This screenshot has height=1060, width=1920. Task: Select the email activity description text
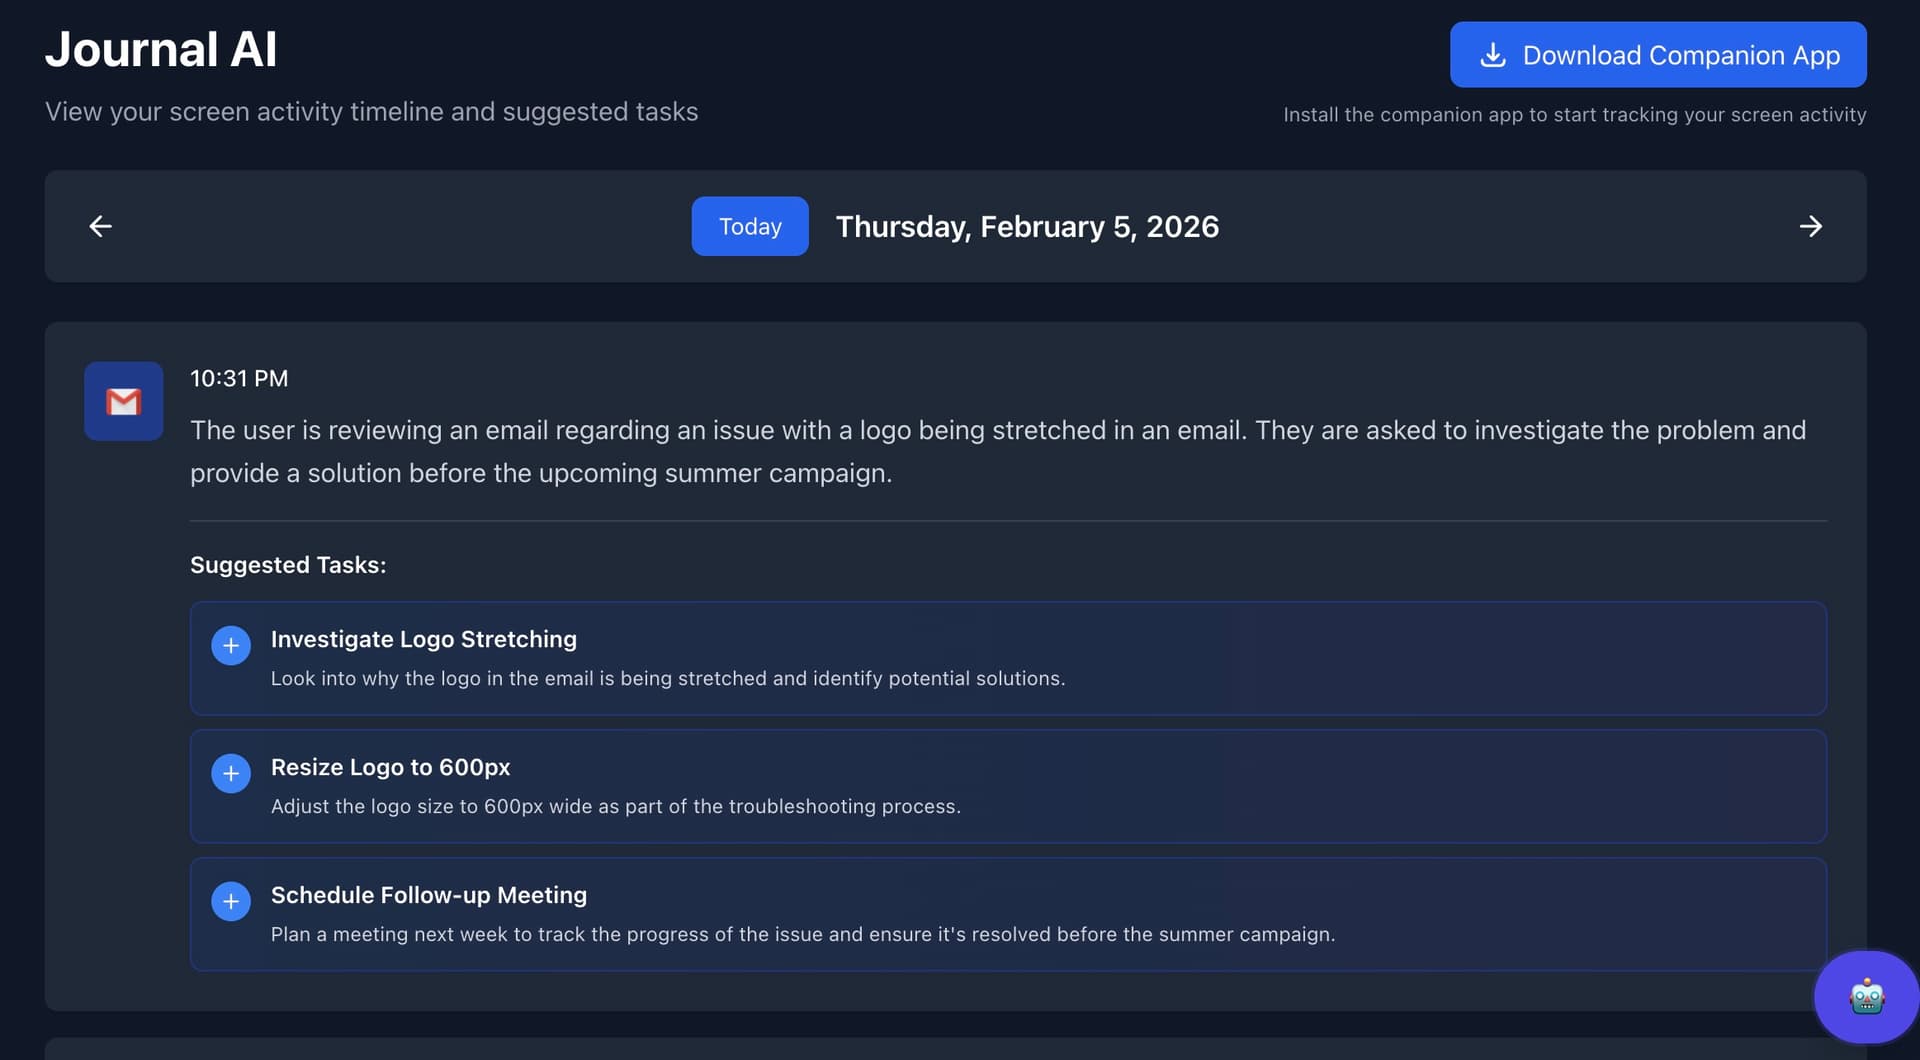pyautogui.click(x=998, y=451)
